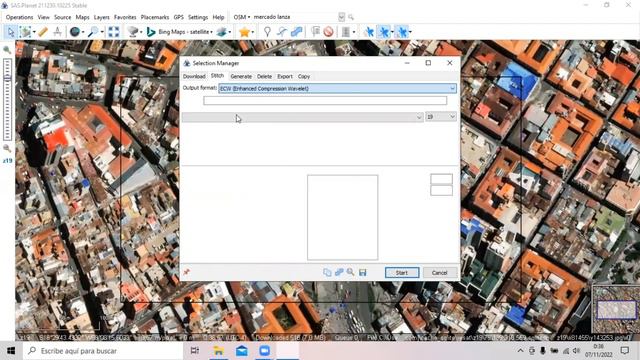Image resolution: width=640 pixels, height=360 pixels.
Task: Click the search magnifier next to search box
Action: 351,17
